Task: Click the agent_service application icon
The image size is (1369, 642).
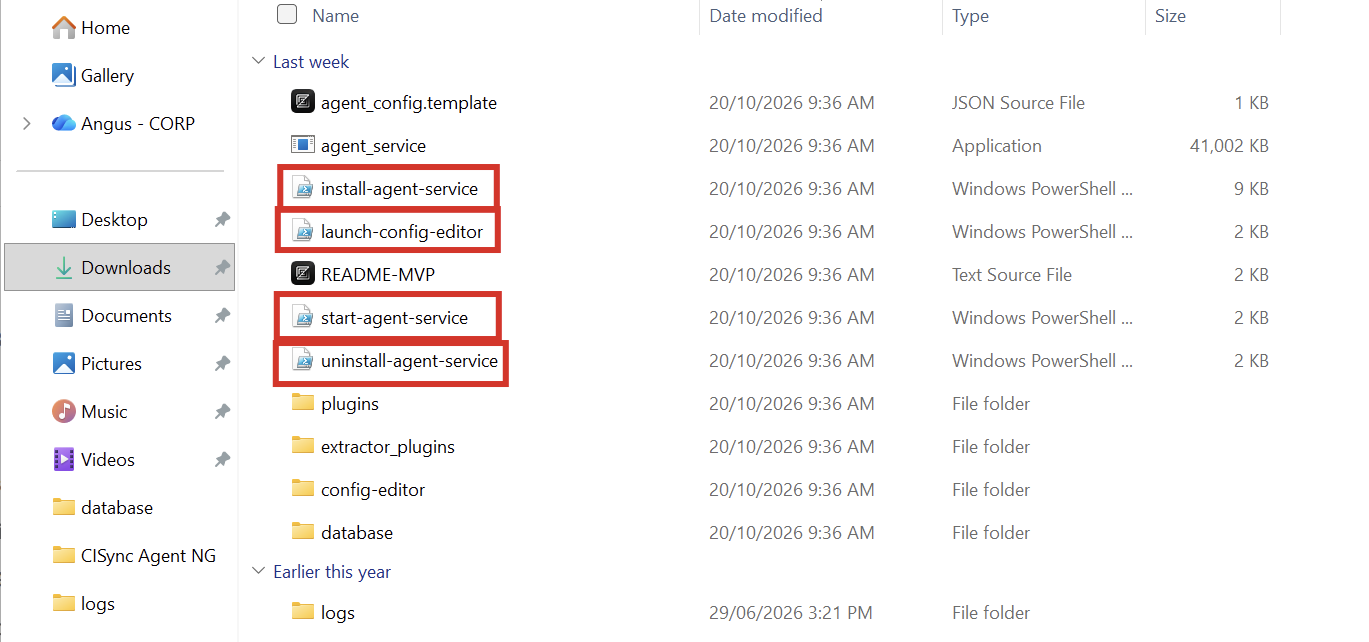Action: 303,145
